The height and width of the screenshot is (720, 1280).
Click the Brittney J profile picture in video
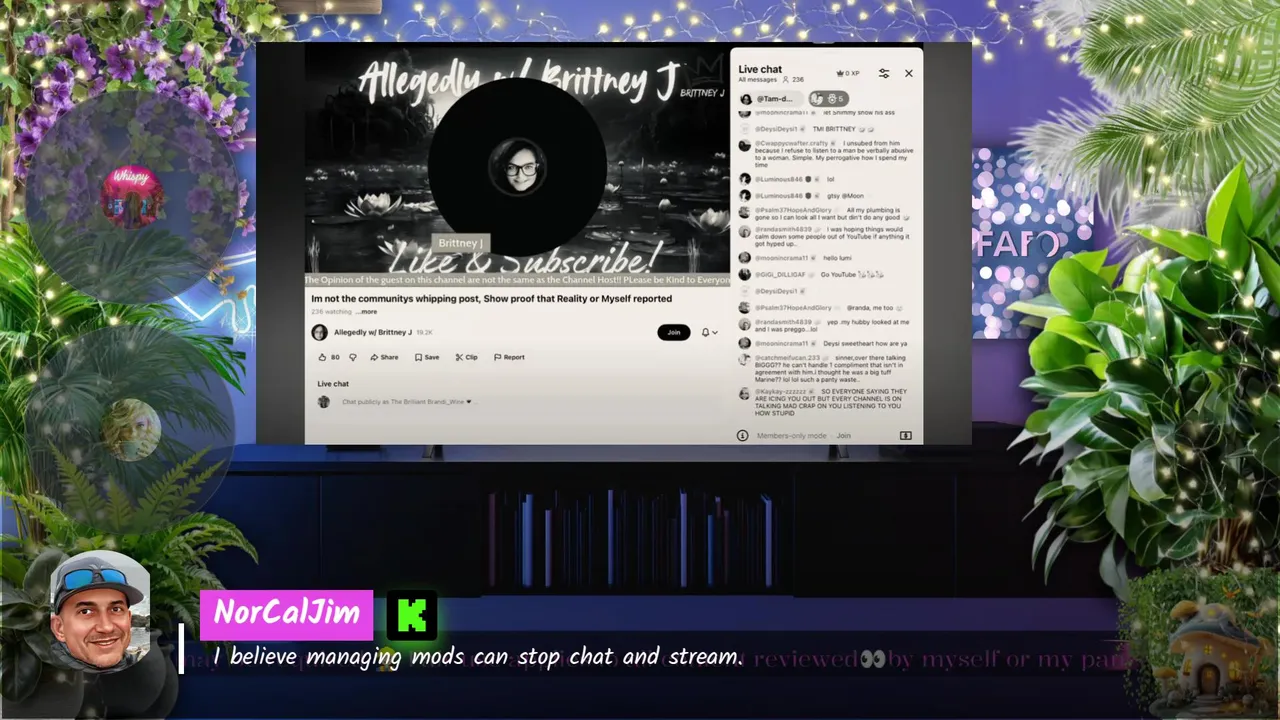pyautogui.click(x=518, y=166)
